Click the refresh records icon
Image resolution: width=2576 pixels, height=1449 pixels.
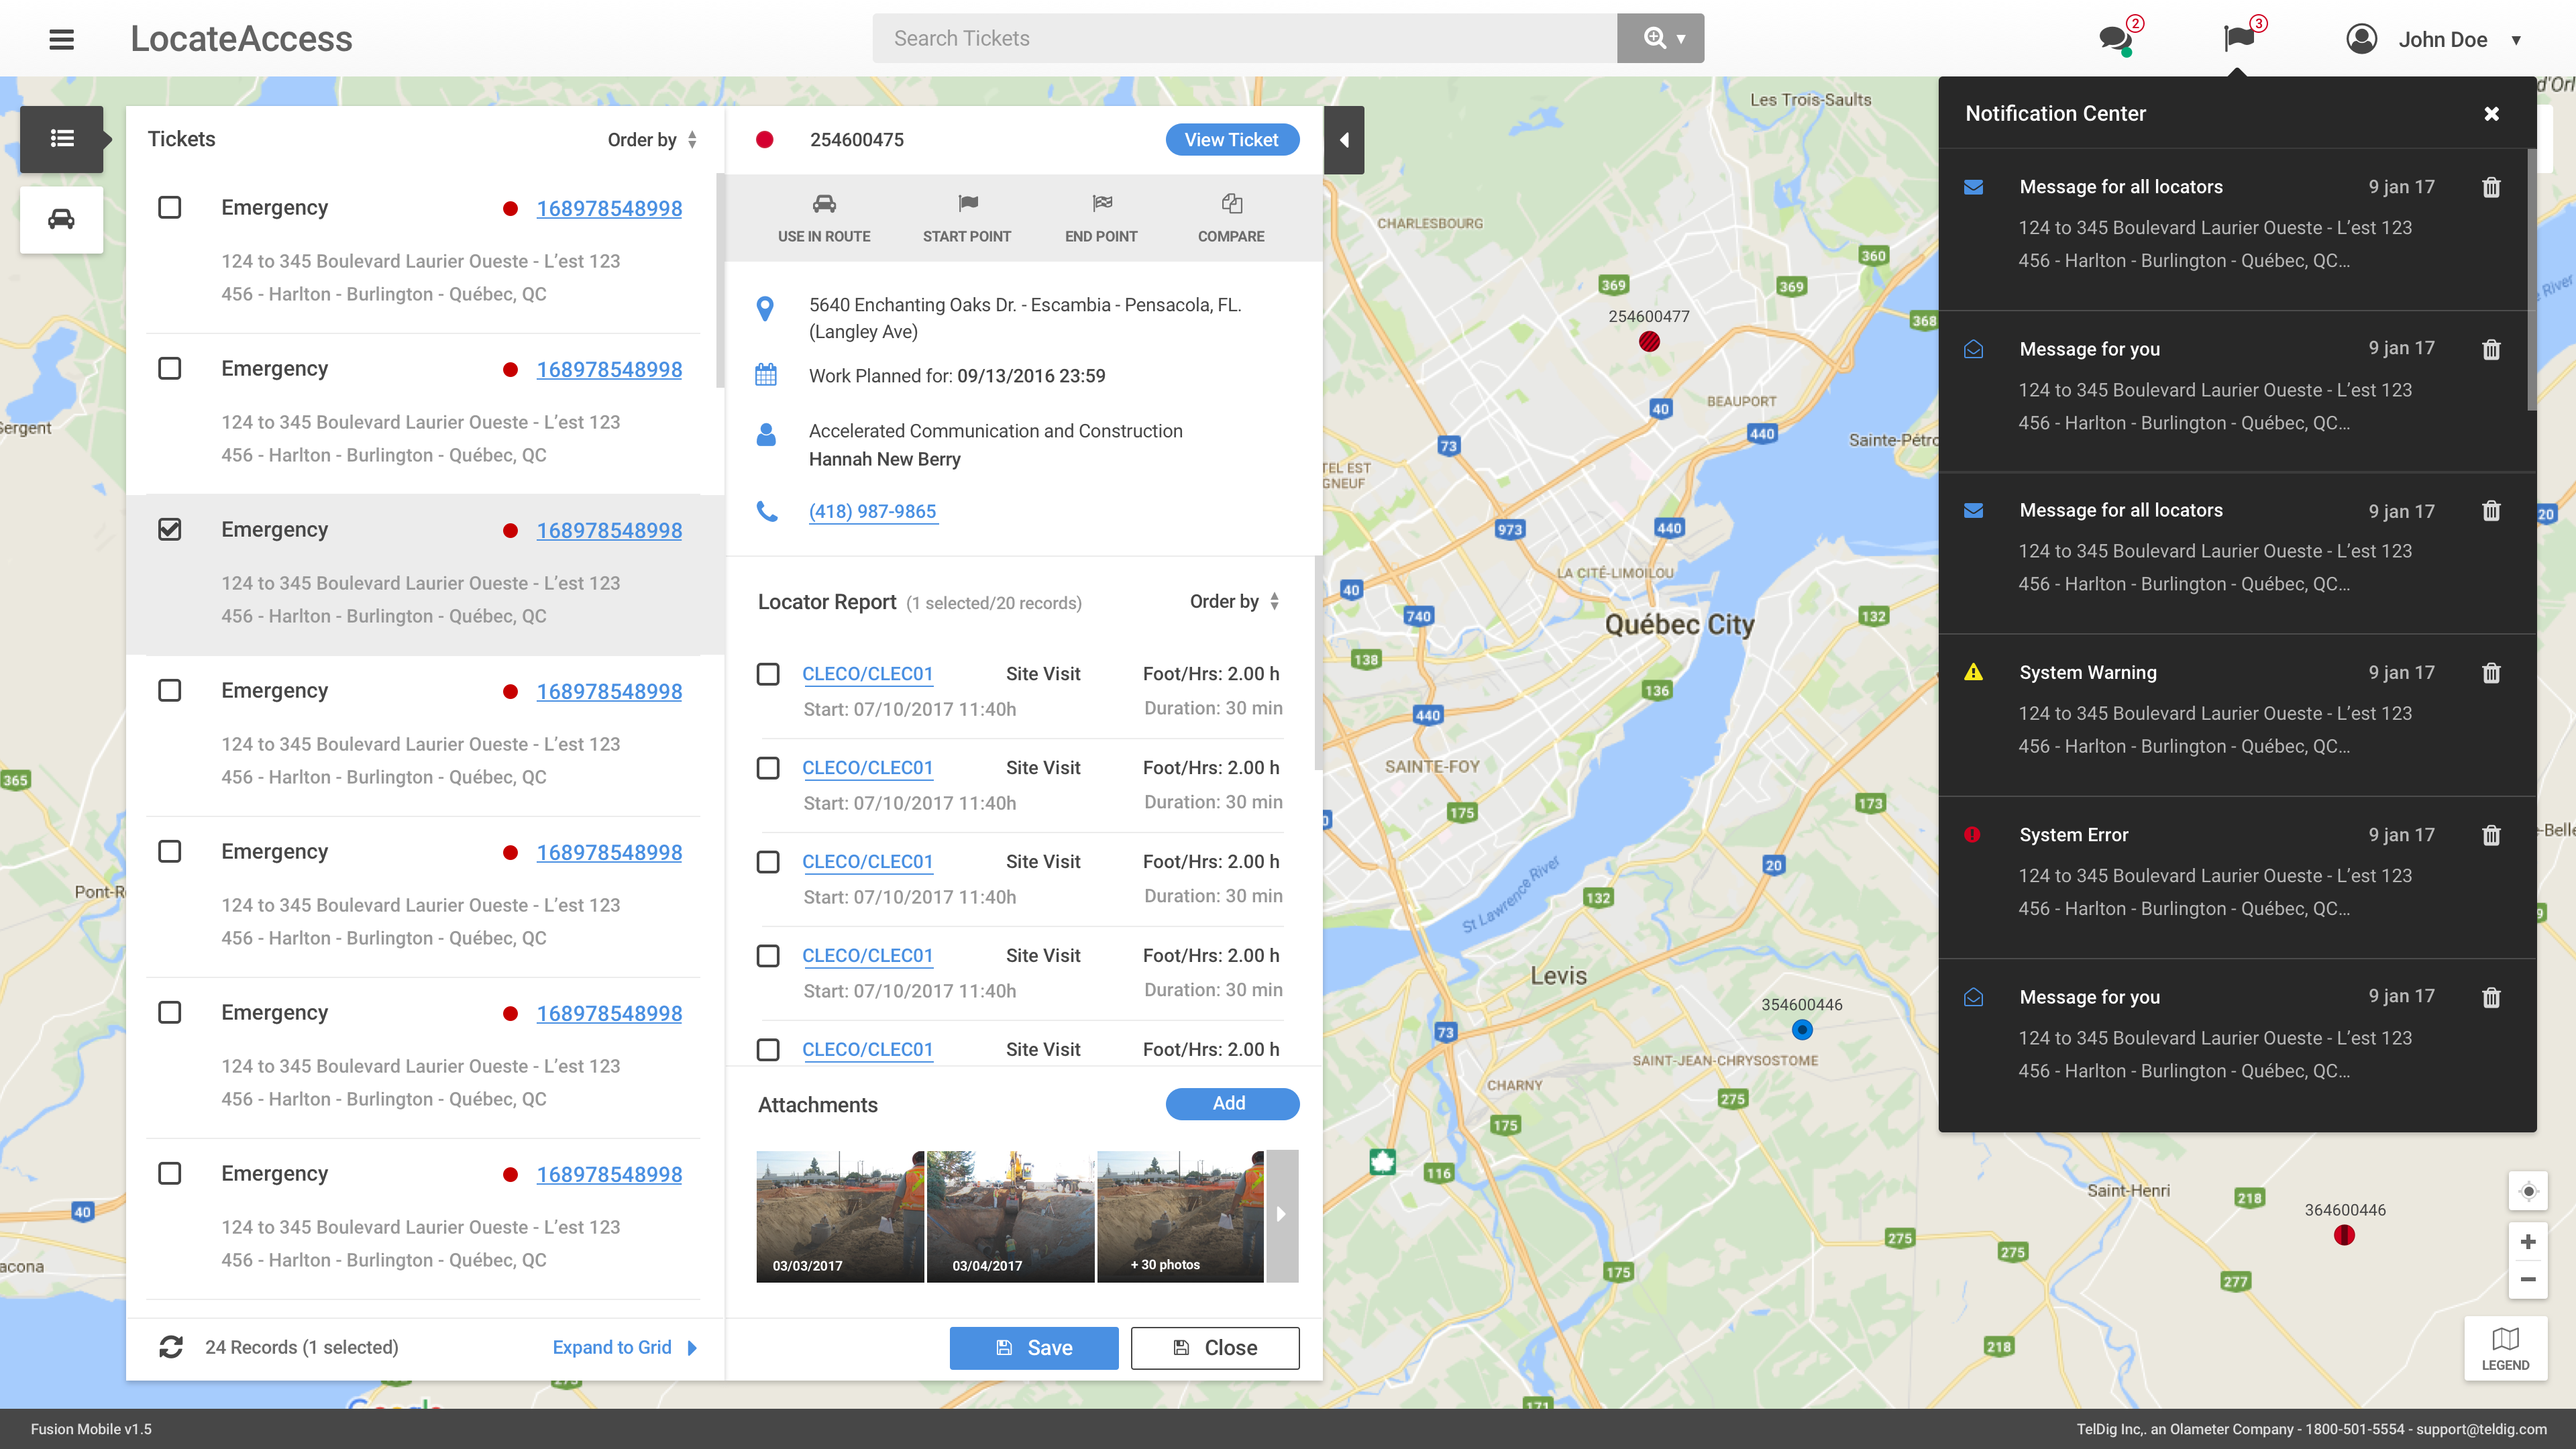[171, 1347]
